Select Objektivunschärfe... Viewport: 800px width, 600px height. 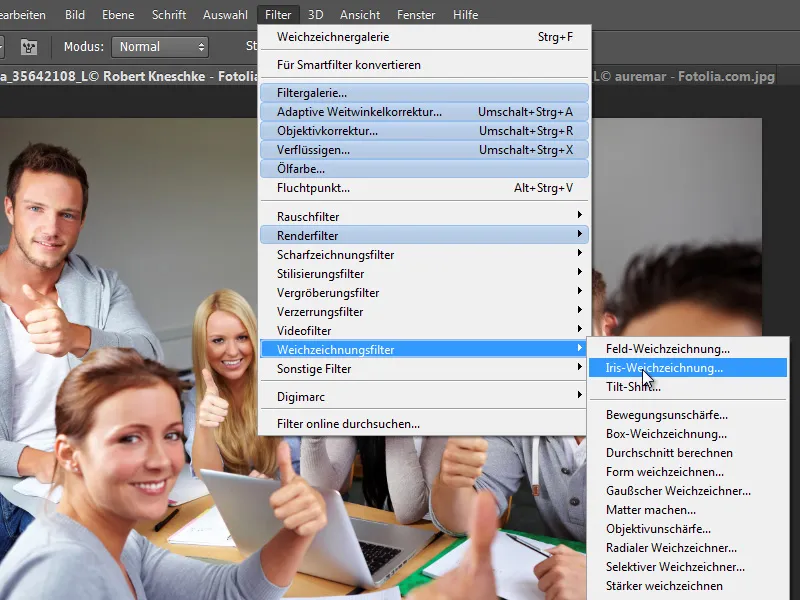tap(688, 529)
